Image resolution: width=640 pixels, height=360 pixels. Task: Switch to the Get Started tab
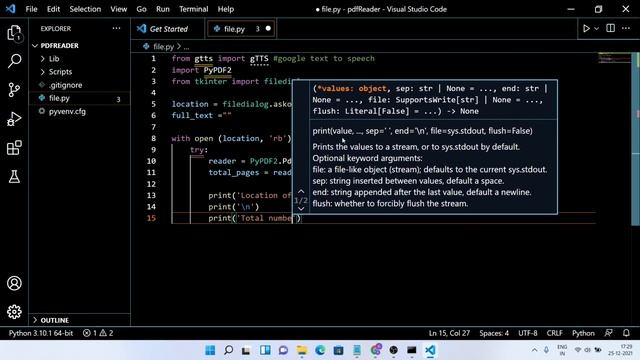point(168,29)
